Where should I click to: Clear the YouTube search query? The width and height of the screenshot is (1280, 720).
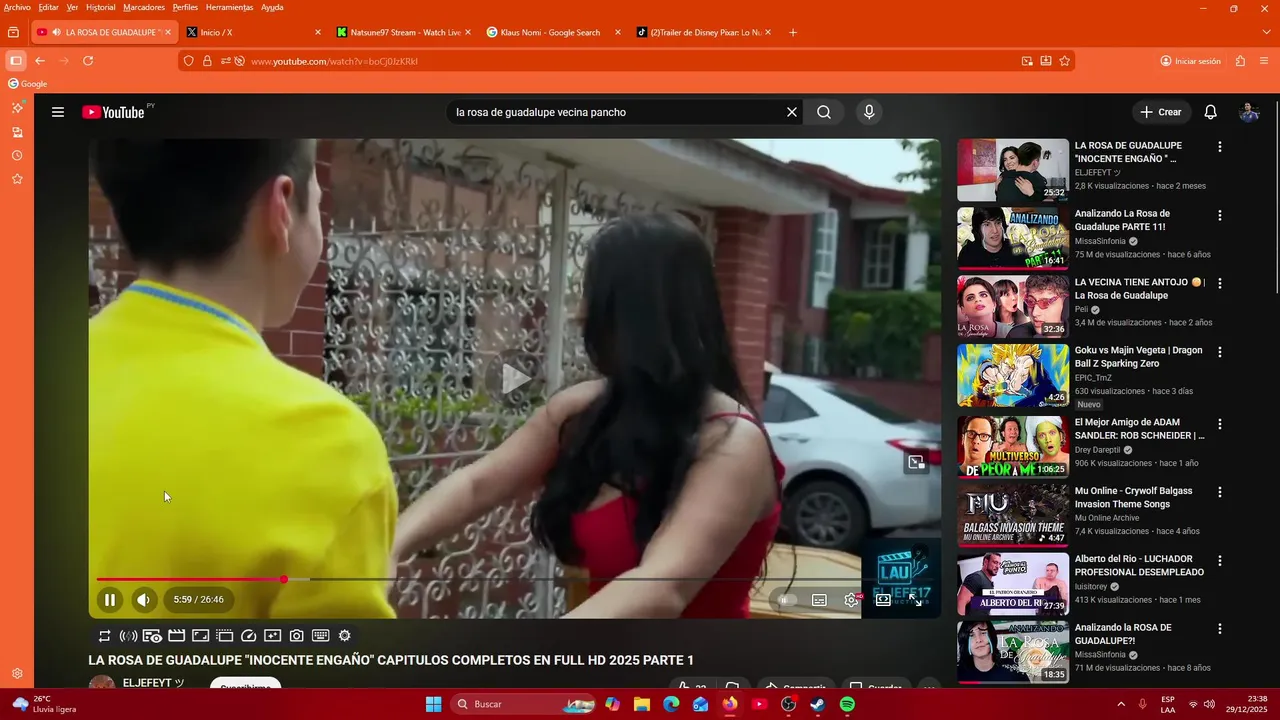click(x=792, y=112)
